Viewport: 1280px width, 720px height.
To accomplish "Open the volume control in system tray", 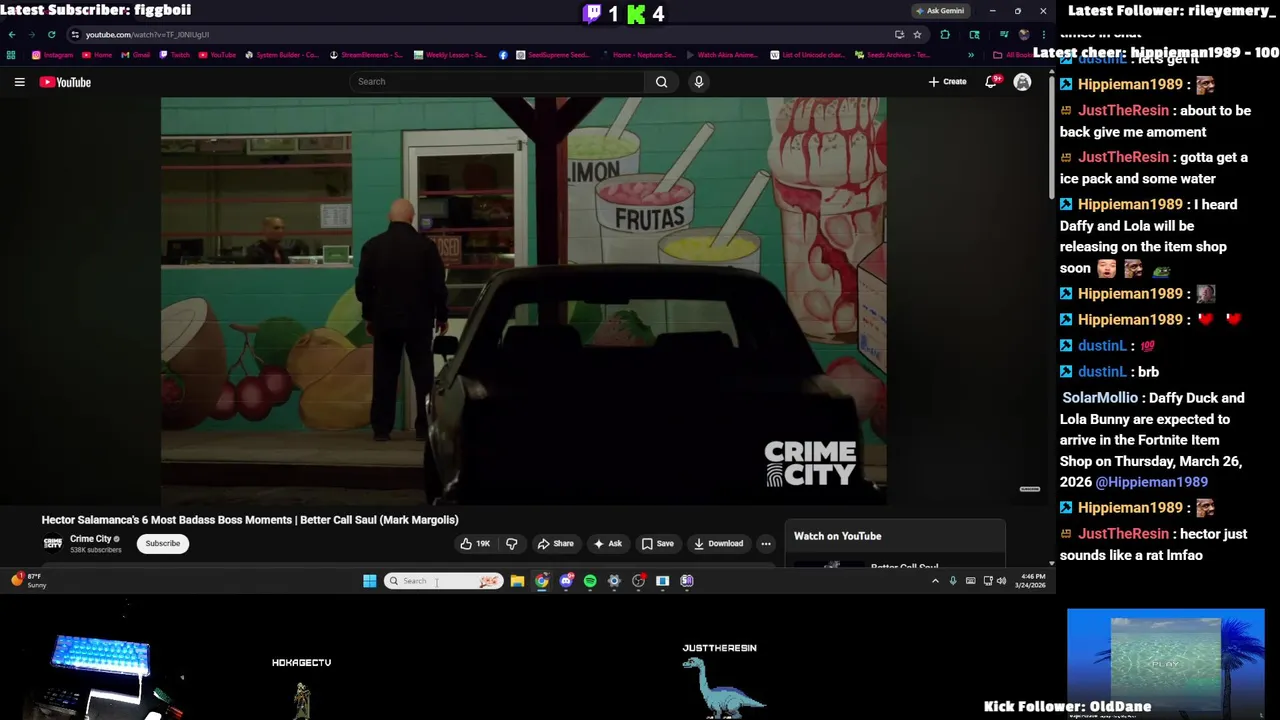I will (x=1001, y=581).
